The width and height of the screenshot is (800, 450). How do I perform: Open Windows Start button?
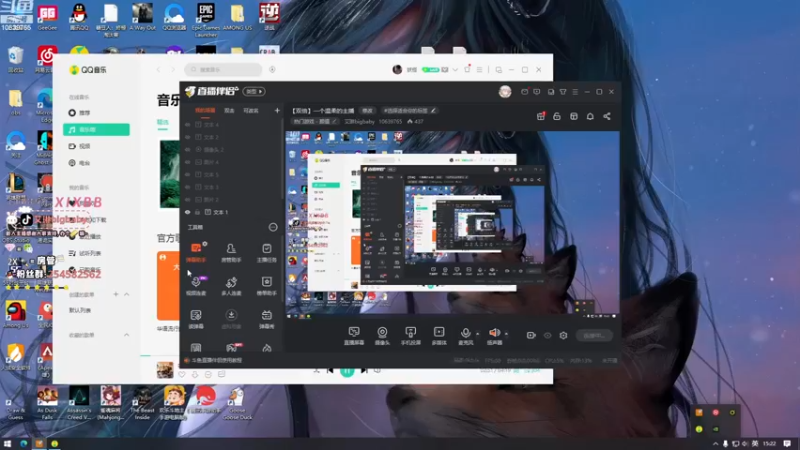[x=7, y=443]
